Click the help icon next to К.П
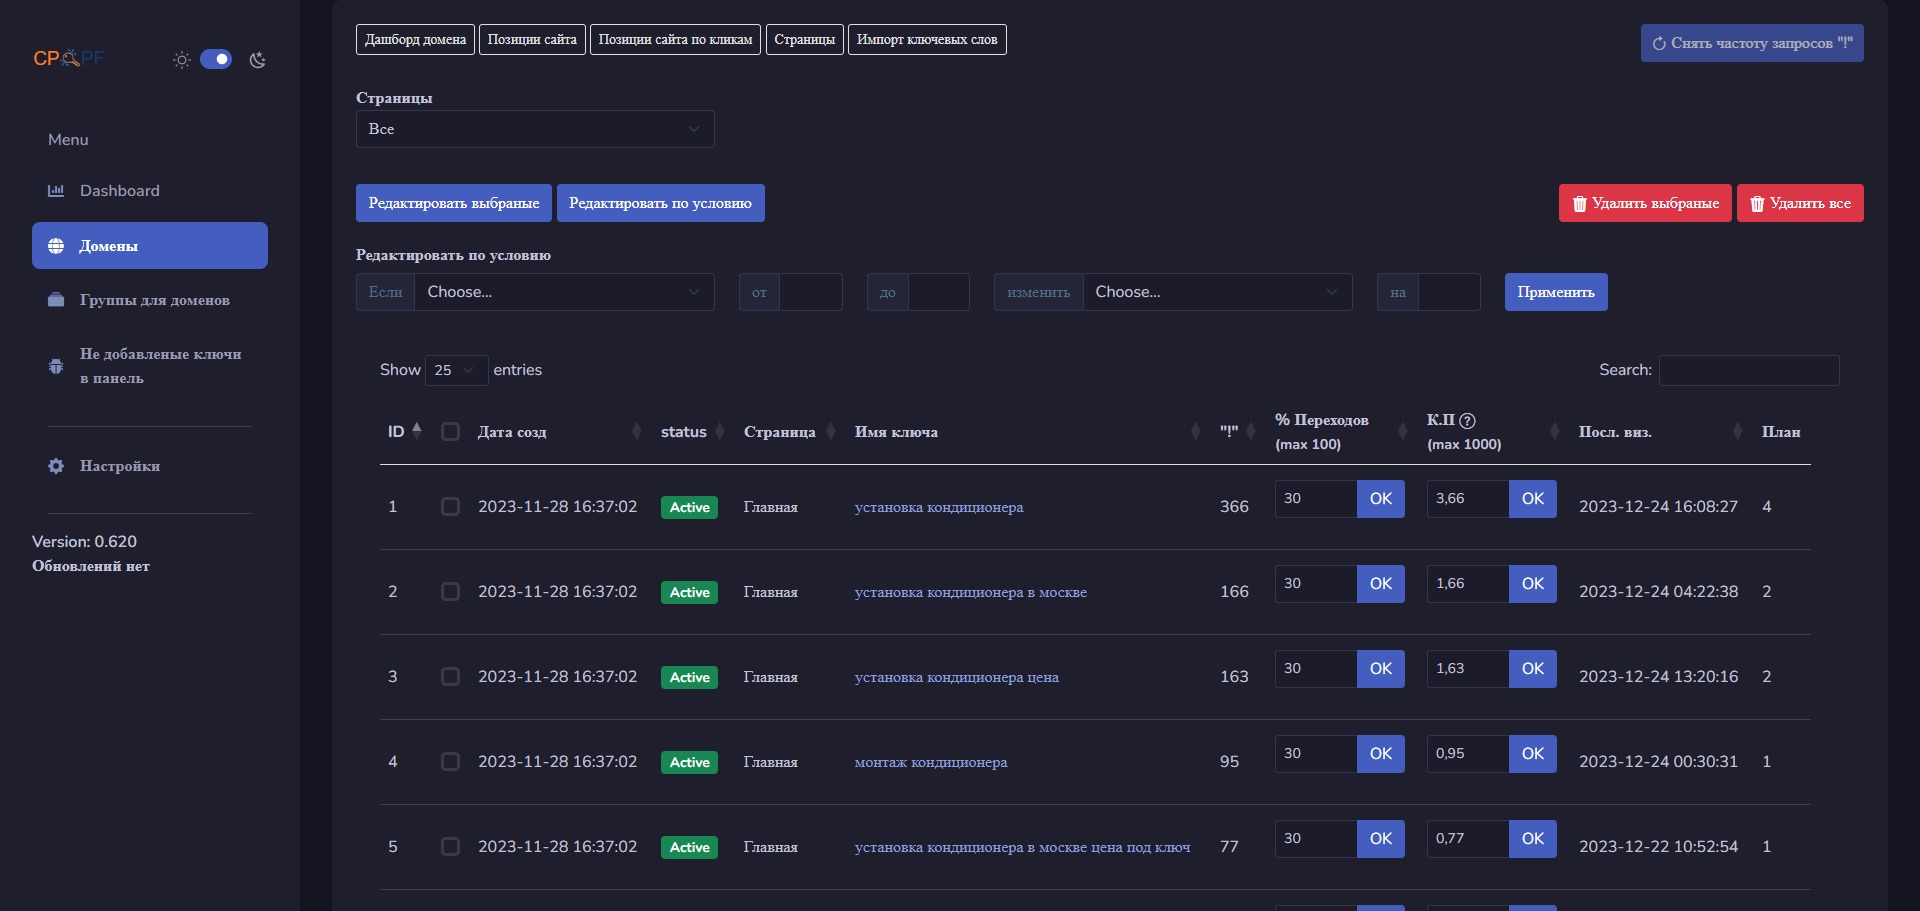 (x=1467, y=421)
